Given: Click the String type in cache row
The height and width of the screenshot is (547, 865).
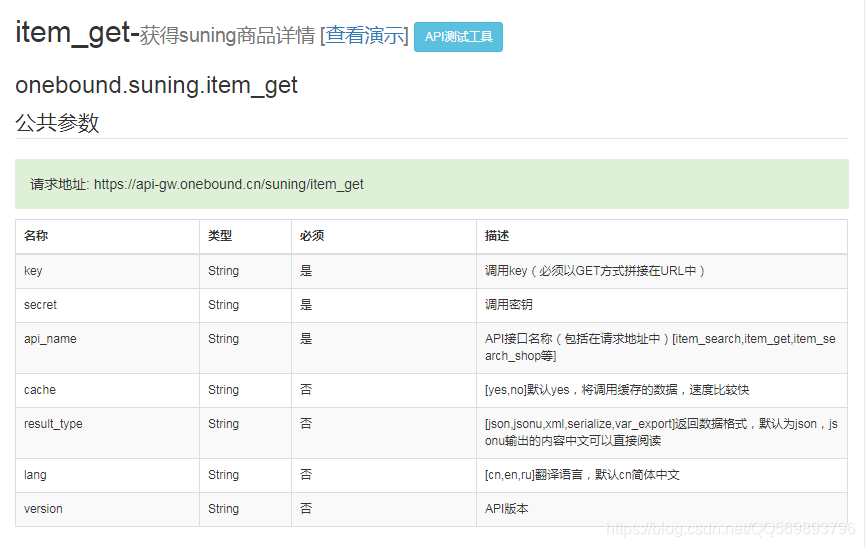Looking at the screenshot, I should (223, 390).
